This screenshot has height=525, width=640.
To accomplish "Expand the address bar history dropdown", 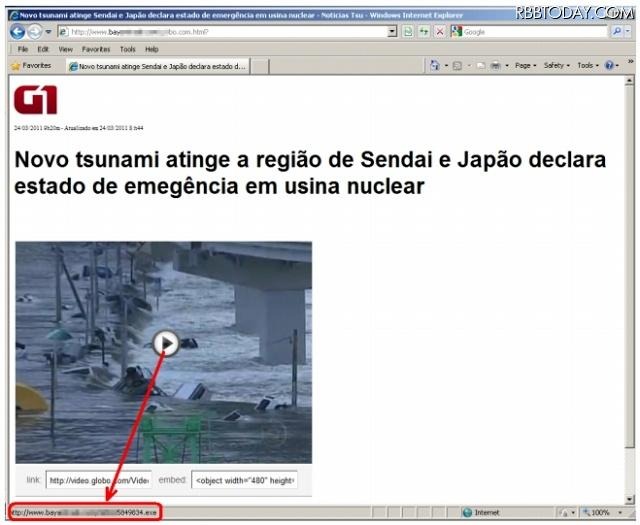I will [x=393, y=32].
